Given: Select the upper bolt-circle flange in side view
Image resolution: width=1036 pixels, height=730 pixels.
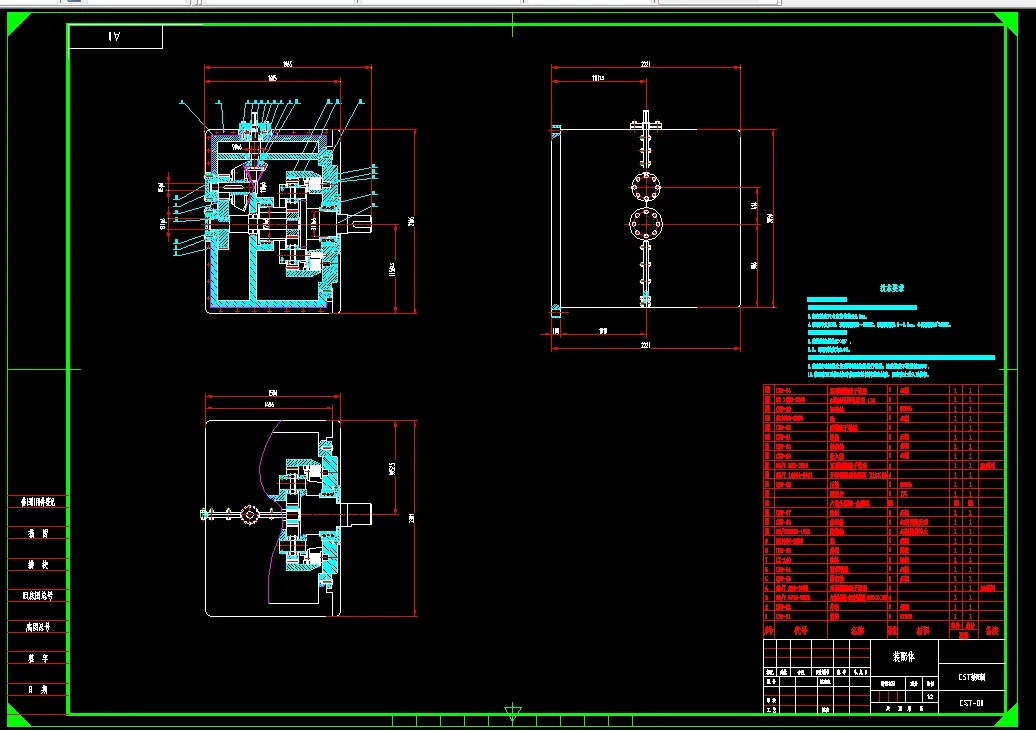Looking at the screenshot, I should coord(646,187).
